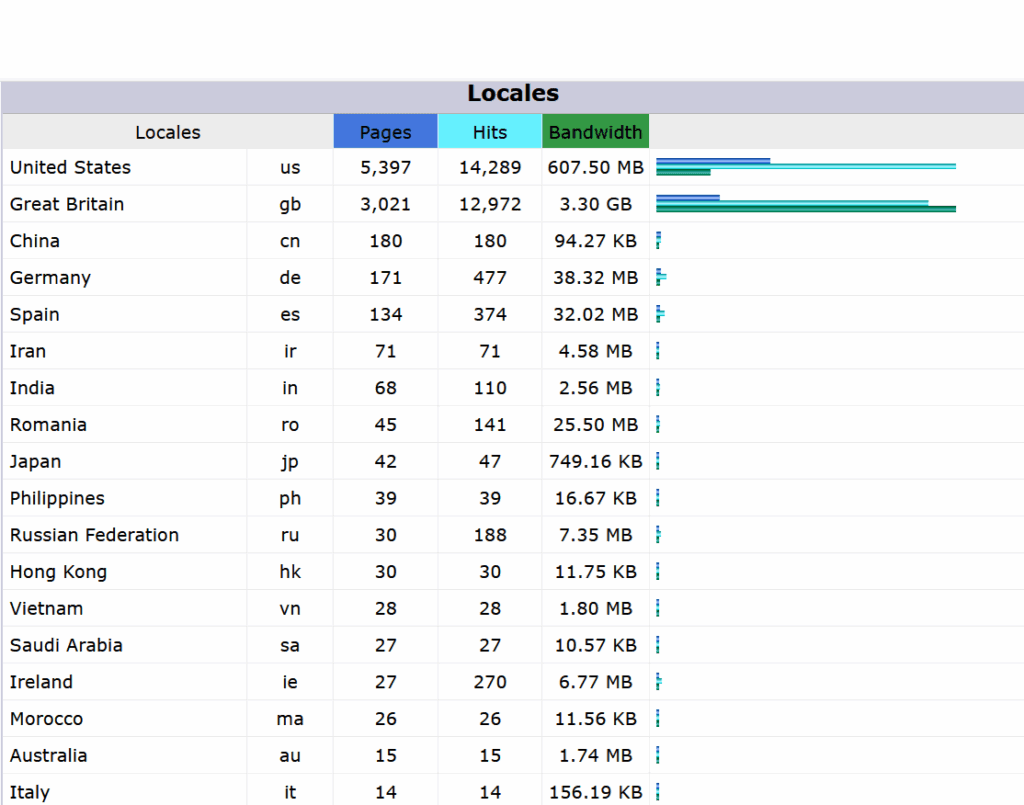The height and width of the screenshot is (805, 1024).
Task: Sort table by the Pages column
Action: coord(385,131)
